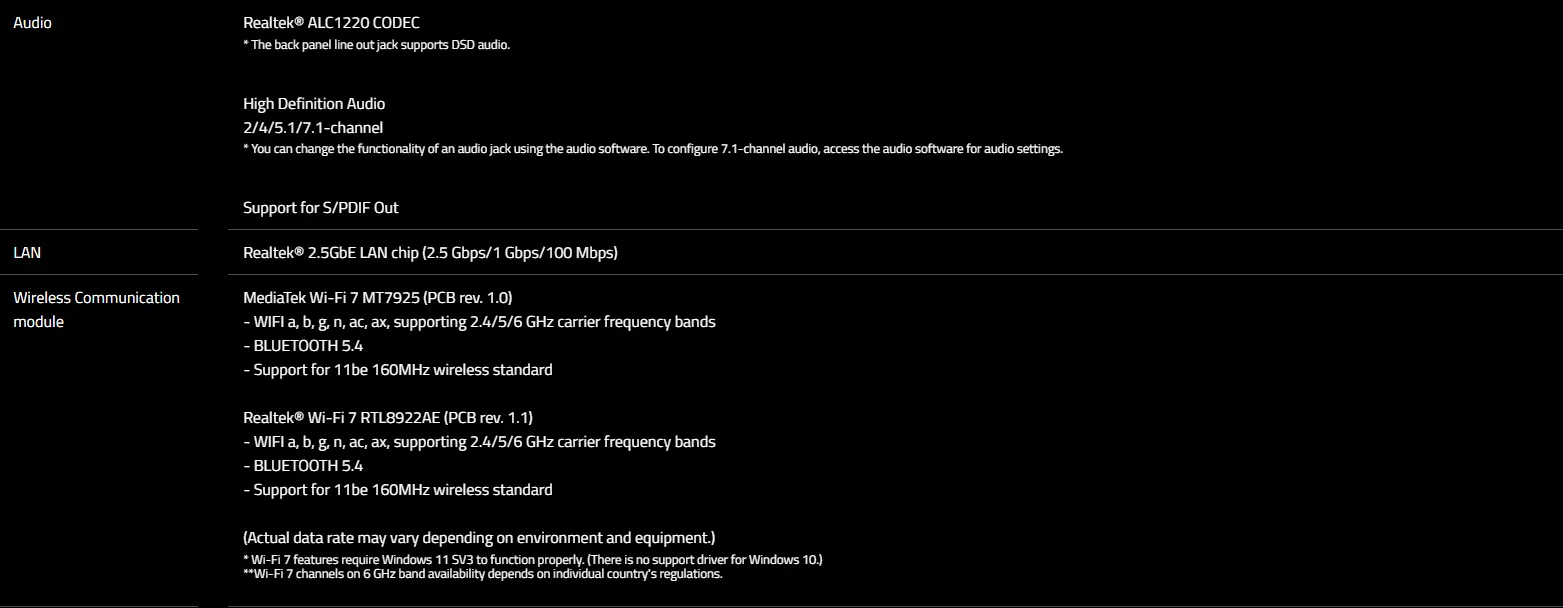Click the Audio specification label

pos(32,22)
